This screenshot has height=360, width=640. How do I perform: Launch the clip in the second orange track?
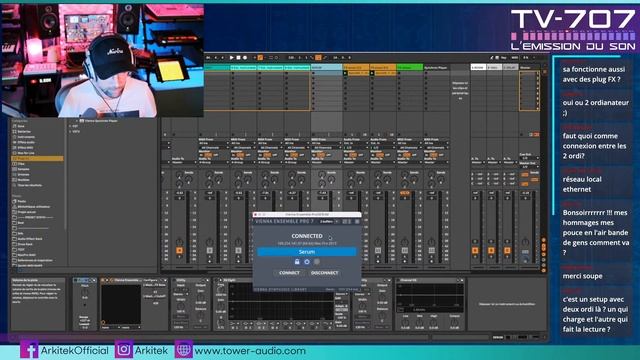point(372,73)
